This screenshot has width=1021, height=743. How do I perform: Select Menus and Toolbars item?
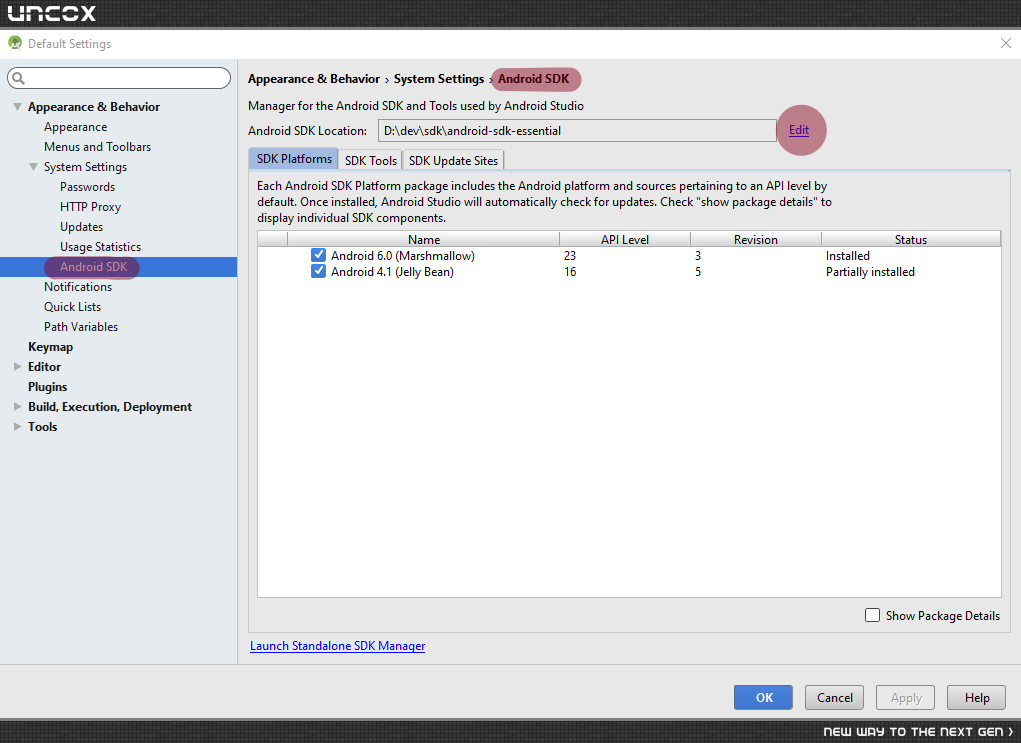98,147
